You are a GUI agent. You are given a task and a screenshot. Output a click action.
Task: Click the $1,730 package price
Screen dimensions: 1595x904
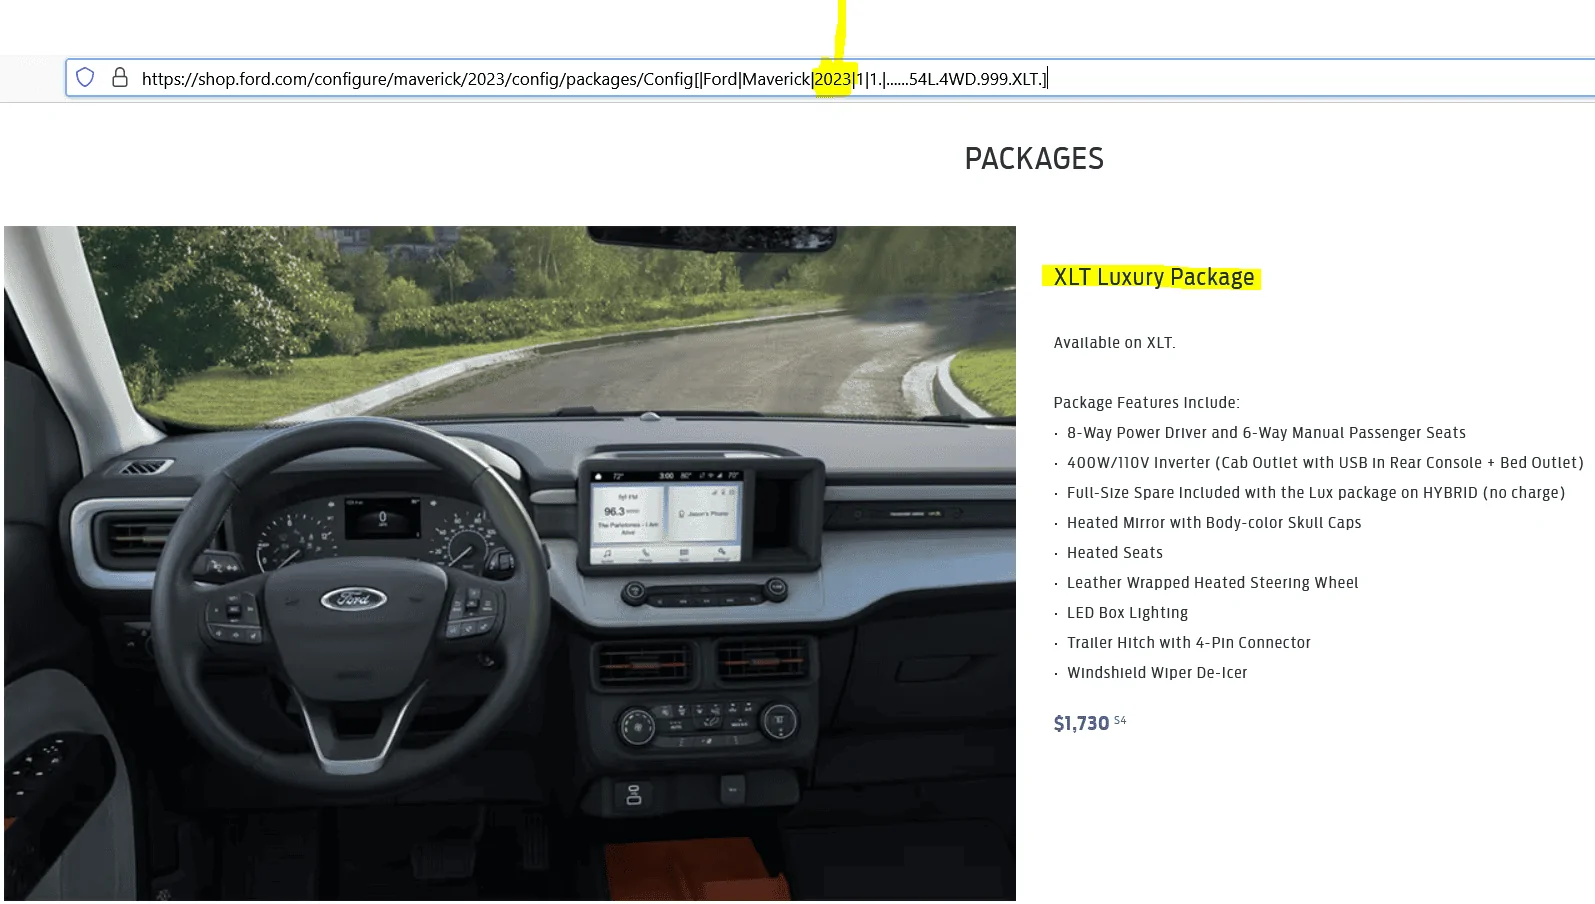click(x=1081, y=723)
